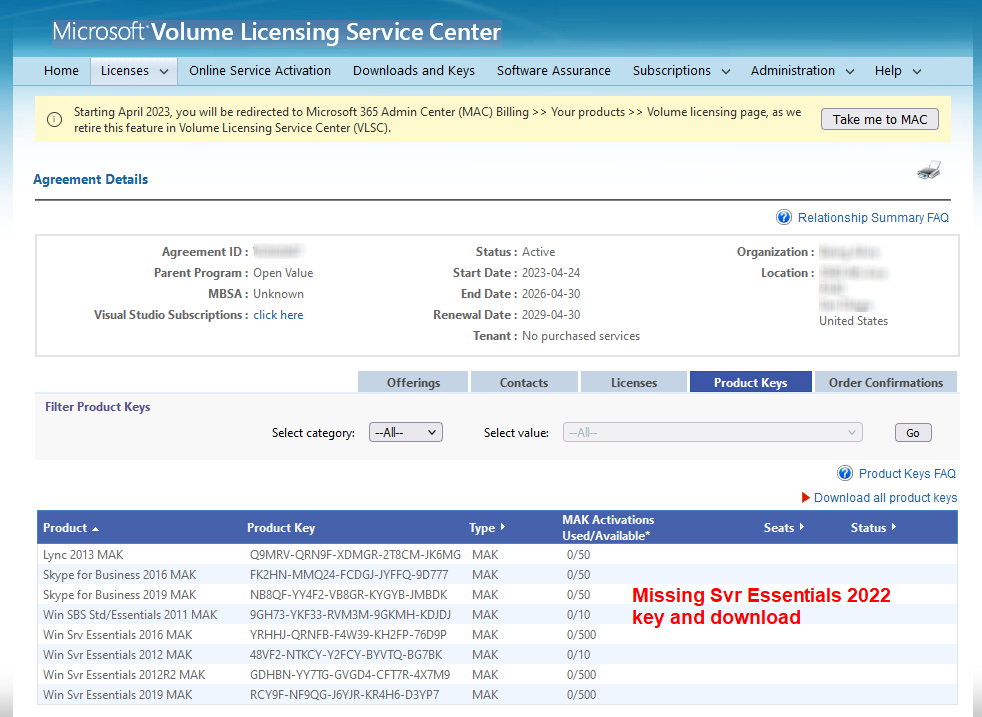982x717 pixels.
Task: Click product key Q9MRV-QRN9F-XDMGR-2T8CM-JK6MG
Action: (355, 555)
